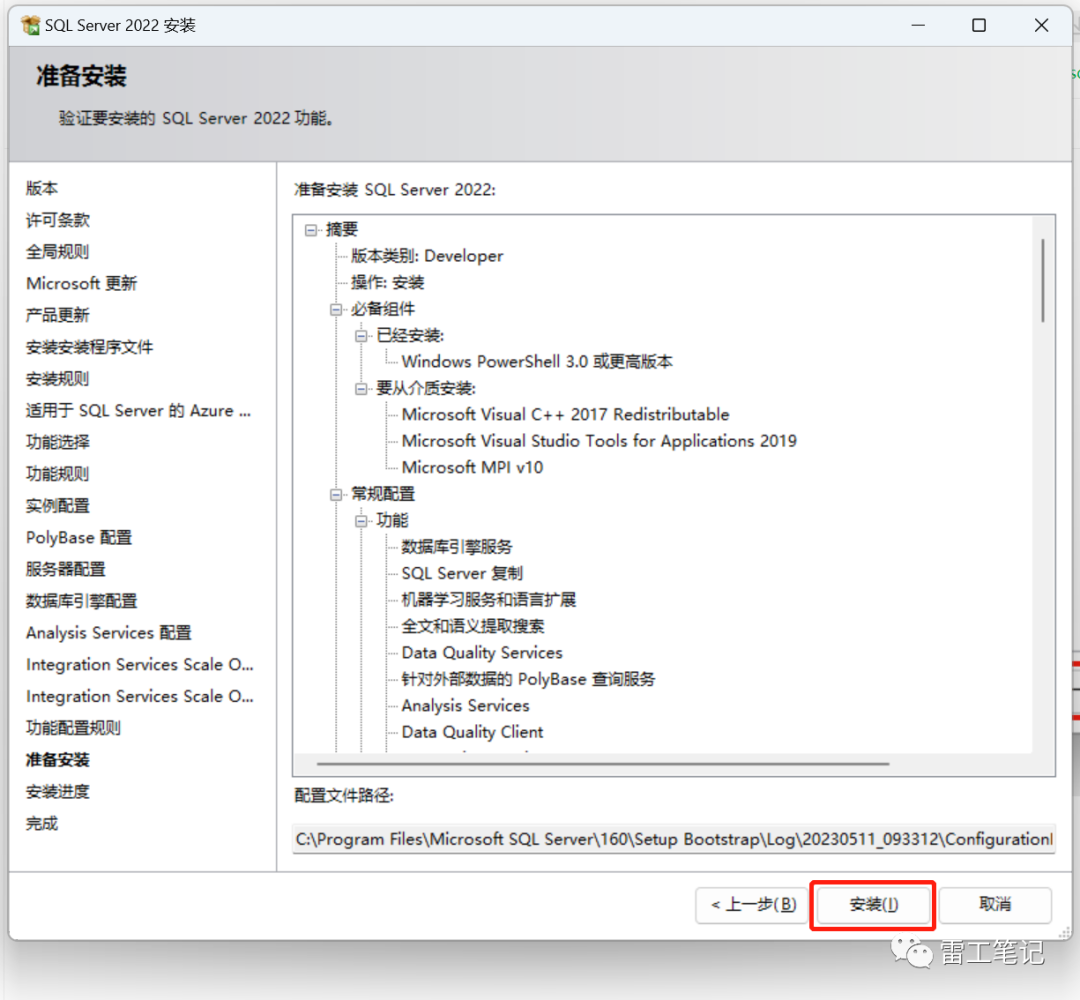Select Windows PowerShell 3.0 或更高版本 row

(x=537, y=362)
